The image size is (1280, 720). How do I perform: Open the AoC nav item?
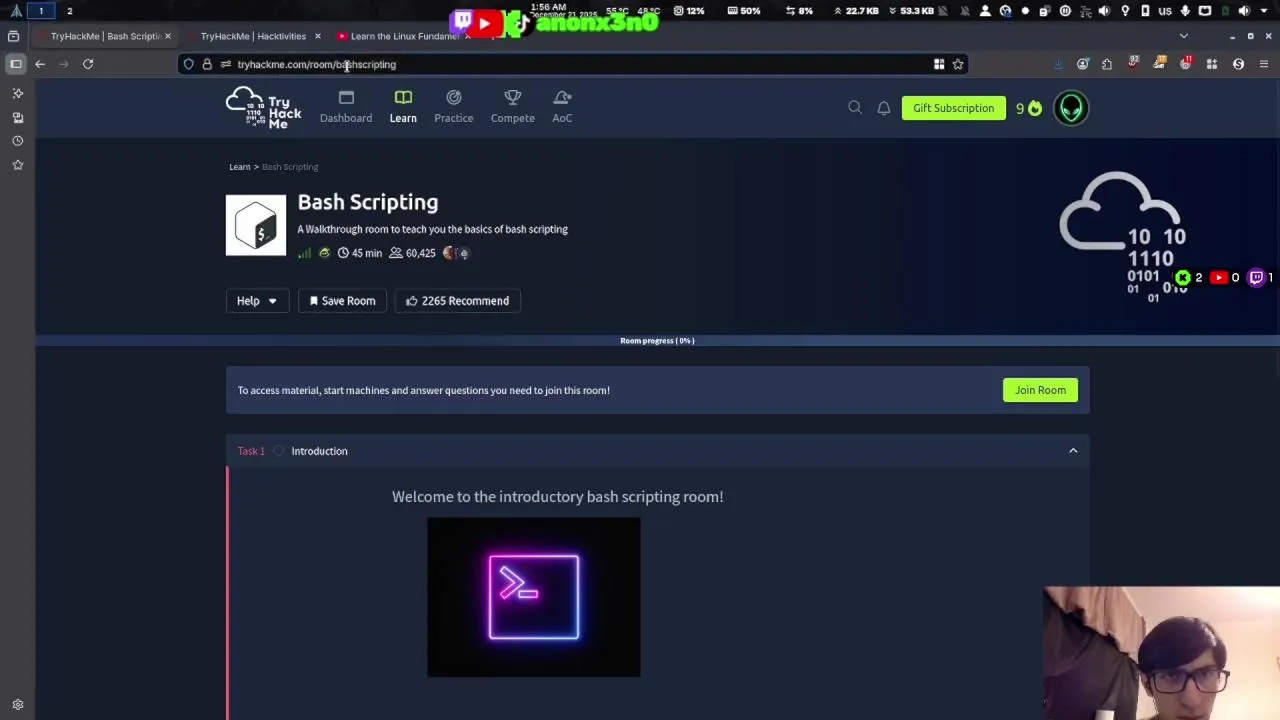[562, 107]
